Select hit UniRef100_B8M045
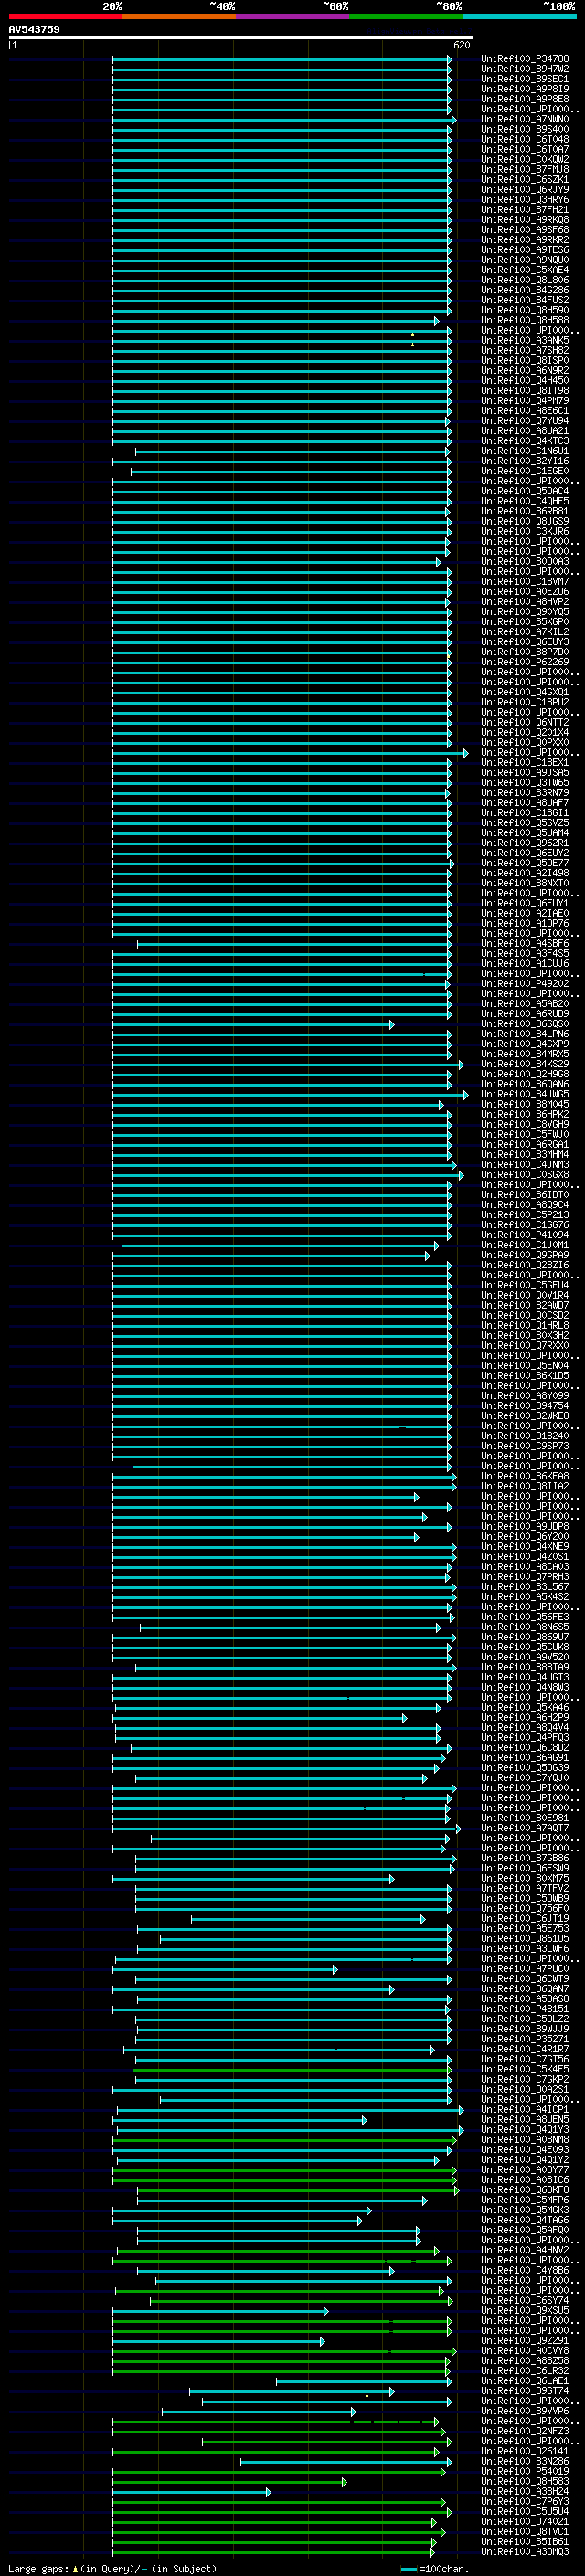The height and width of the screenshot is (2576, 585). (525, 1104)
